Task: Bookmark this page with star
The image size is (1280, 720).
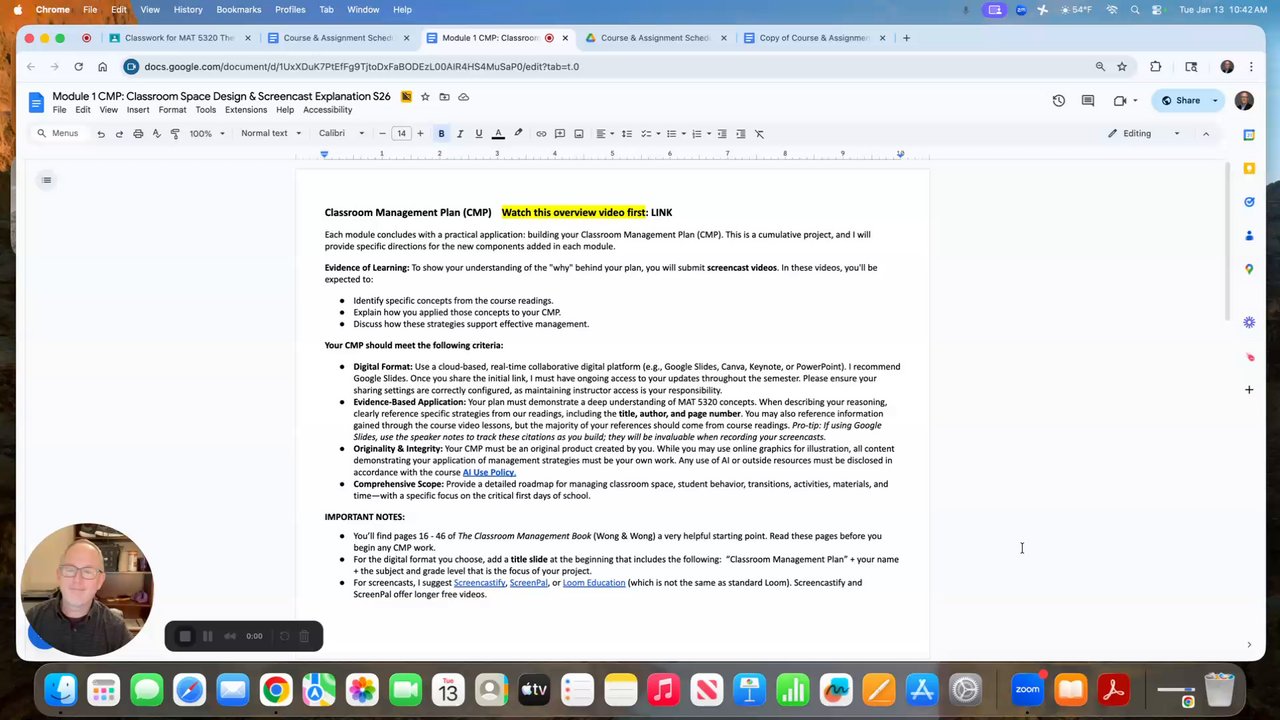Action: coord(1122,67)
